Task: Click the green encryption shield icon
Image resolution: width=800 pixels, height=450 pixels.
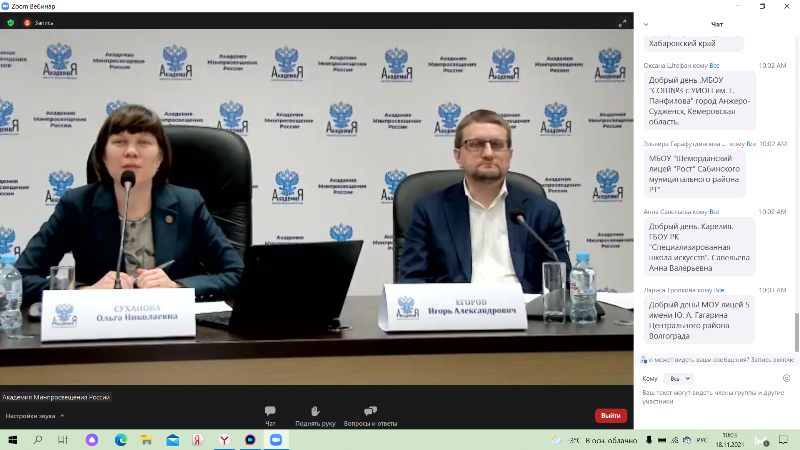Action: click(10, 21)
